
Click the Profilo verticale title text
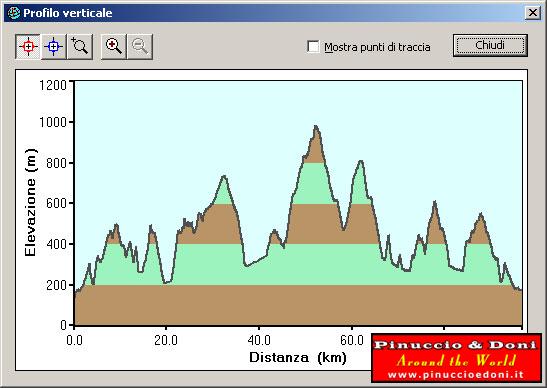tap(68, 13)
